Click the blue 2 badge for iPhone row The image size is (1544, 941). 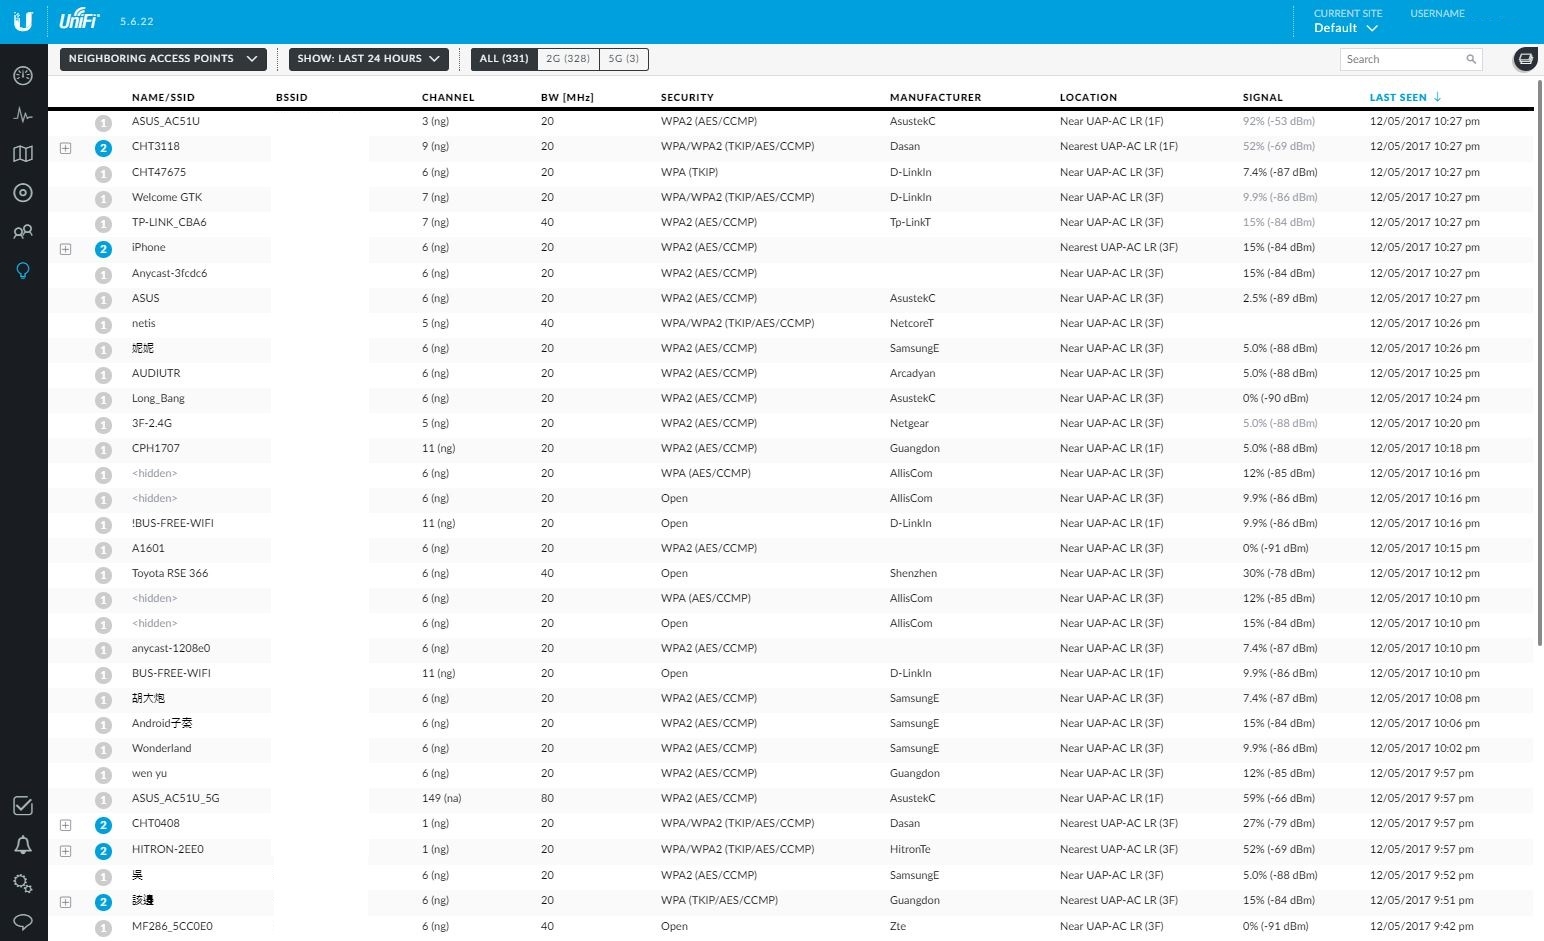click(x=103, y=249)
